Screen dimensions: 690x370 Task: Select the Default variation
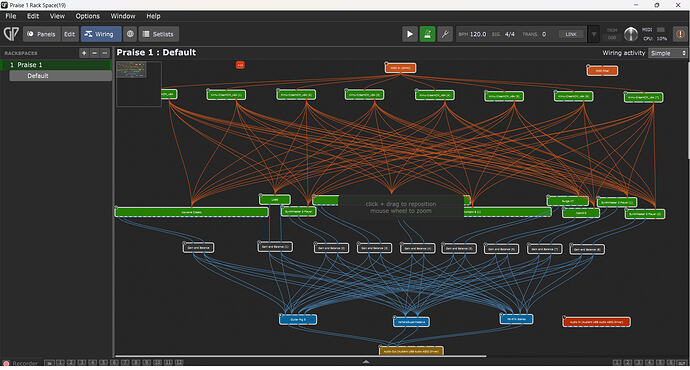pyautogui.click(x=61, y=76)
